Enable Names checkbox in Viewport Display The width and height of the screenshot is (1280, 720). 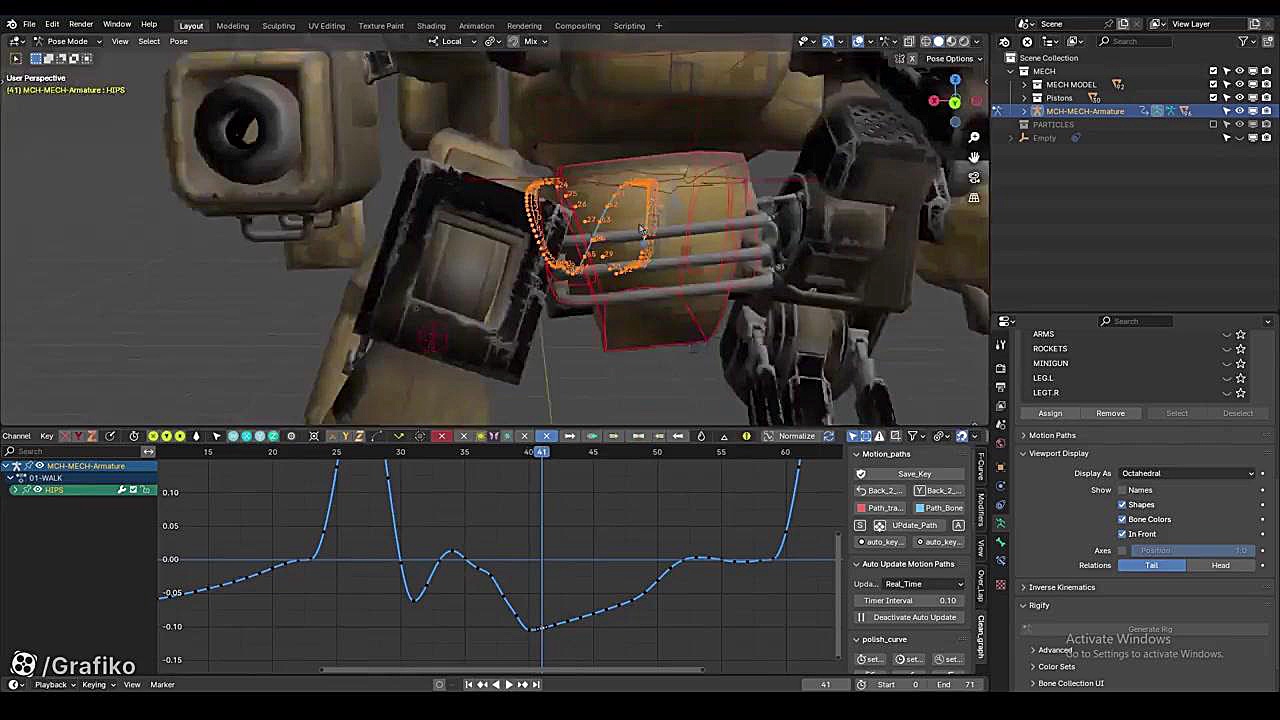coord(1122,490)
